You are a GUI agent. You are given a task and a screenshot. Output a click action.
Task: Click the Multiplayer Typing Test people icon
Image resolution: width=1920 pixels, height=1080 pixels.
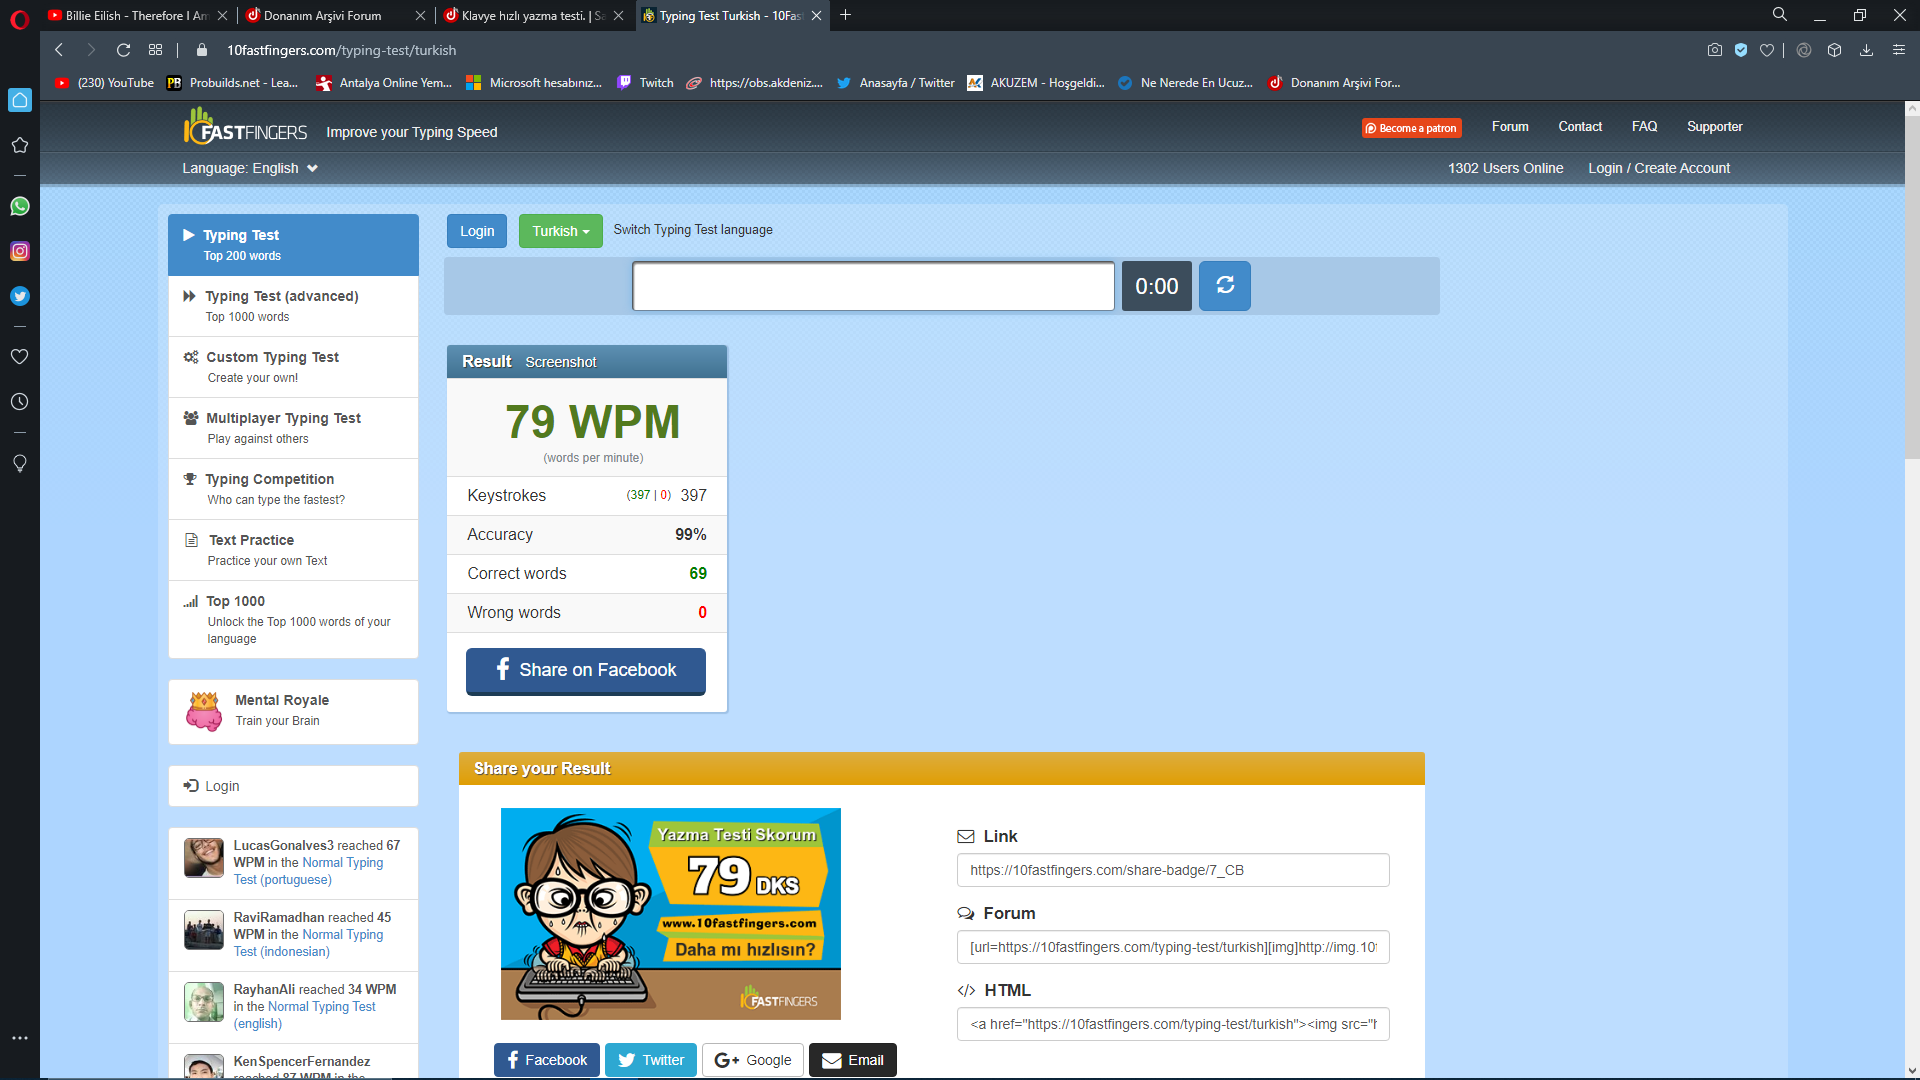click(x=190, y=418)
